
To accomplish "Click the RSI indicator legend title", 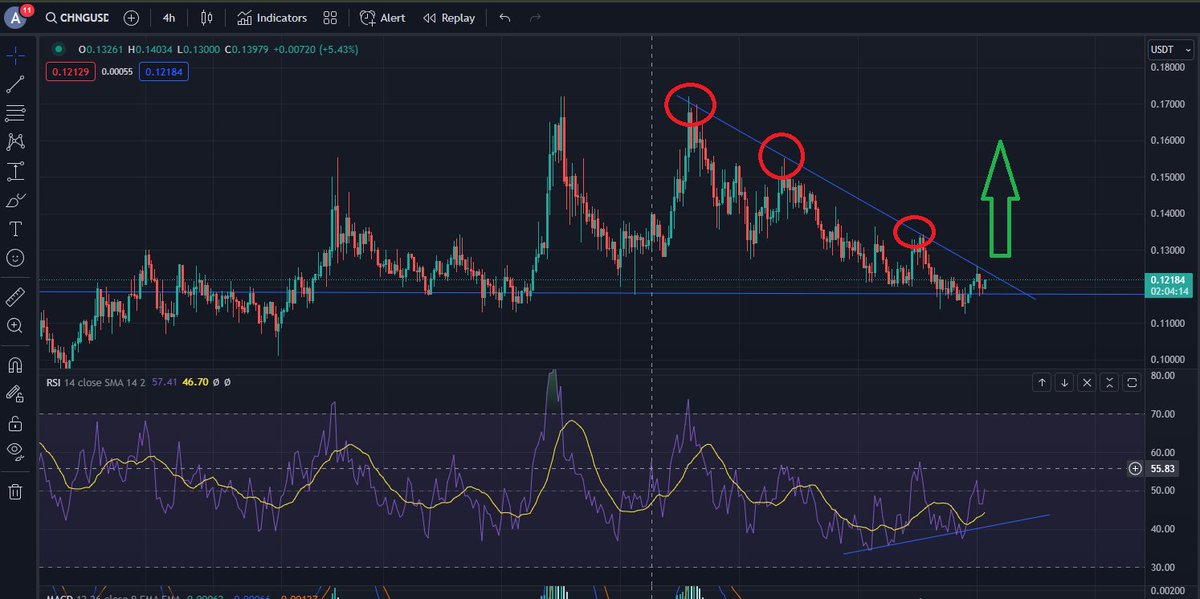I will click(x=53, y=382).
